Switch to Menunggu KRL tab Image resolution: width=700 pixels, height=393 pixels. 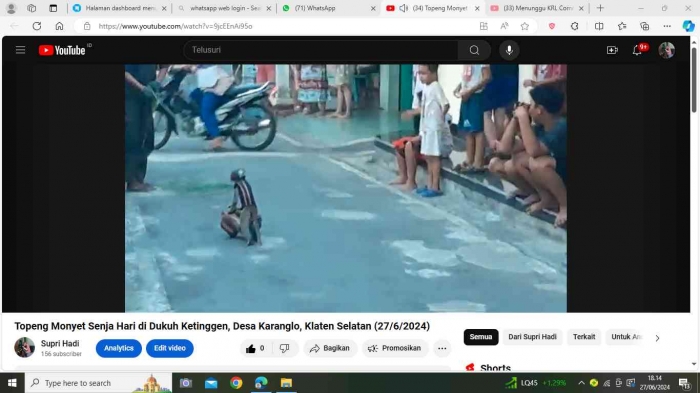(538, 8)
